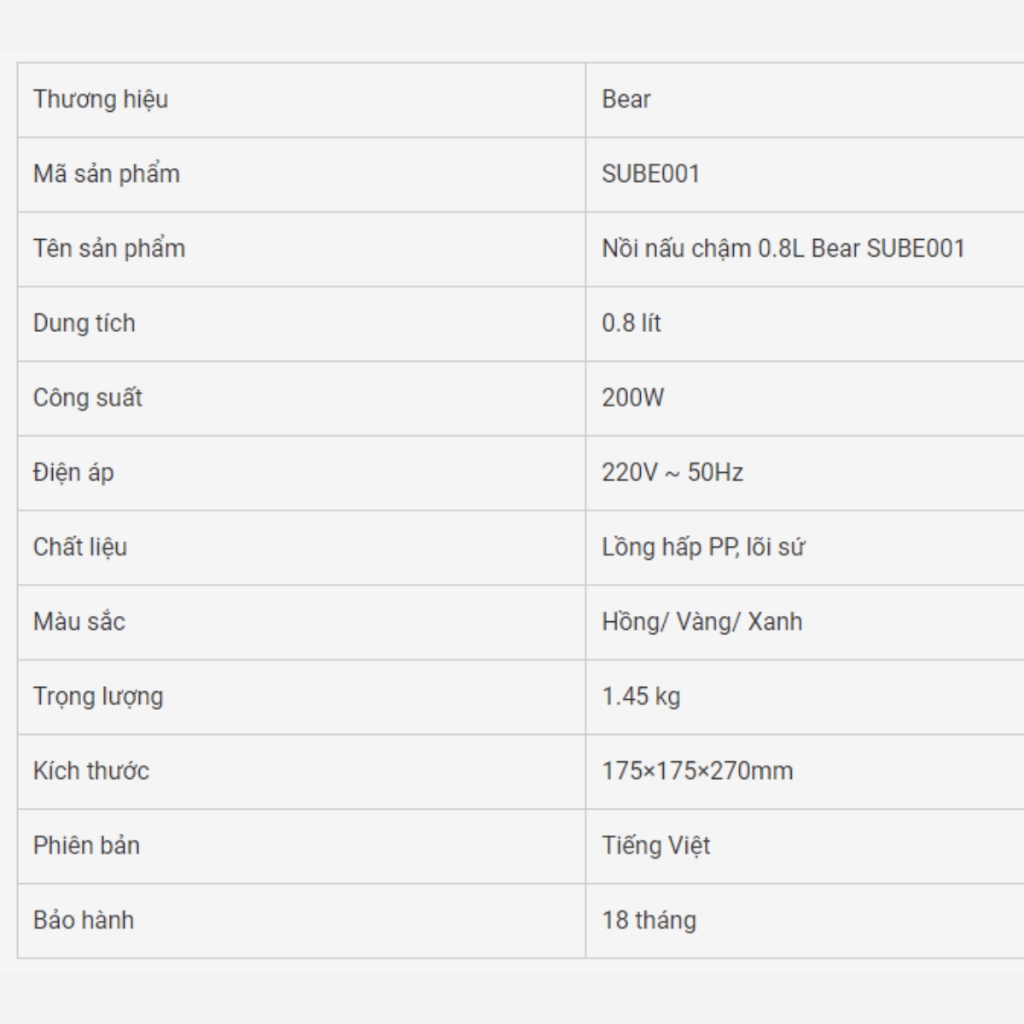The height and width of the screenshot is (1024, 1024).
Task: Select the 220V ~ 50Hz voltage value
Action: pos(672,472)
